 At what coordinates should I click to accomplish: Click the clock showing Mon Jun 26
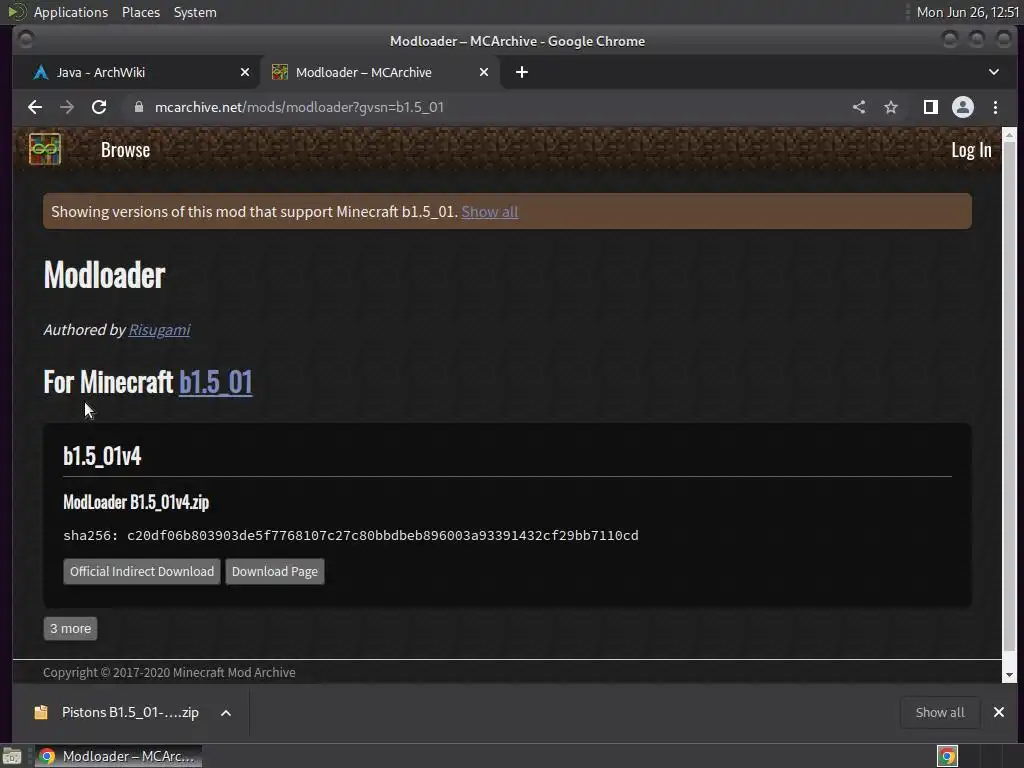968,12
